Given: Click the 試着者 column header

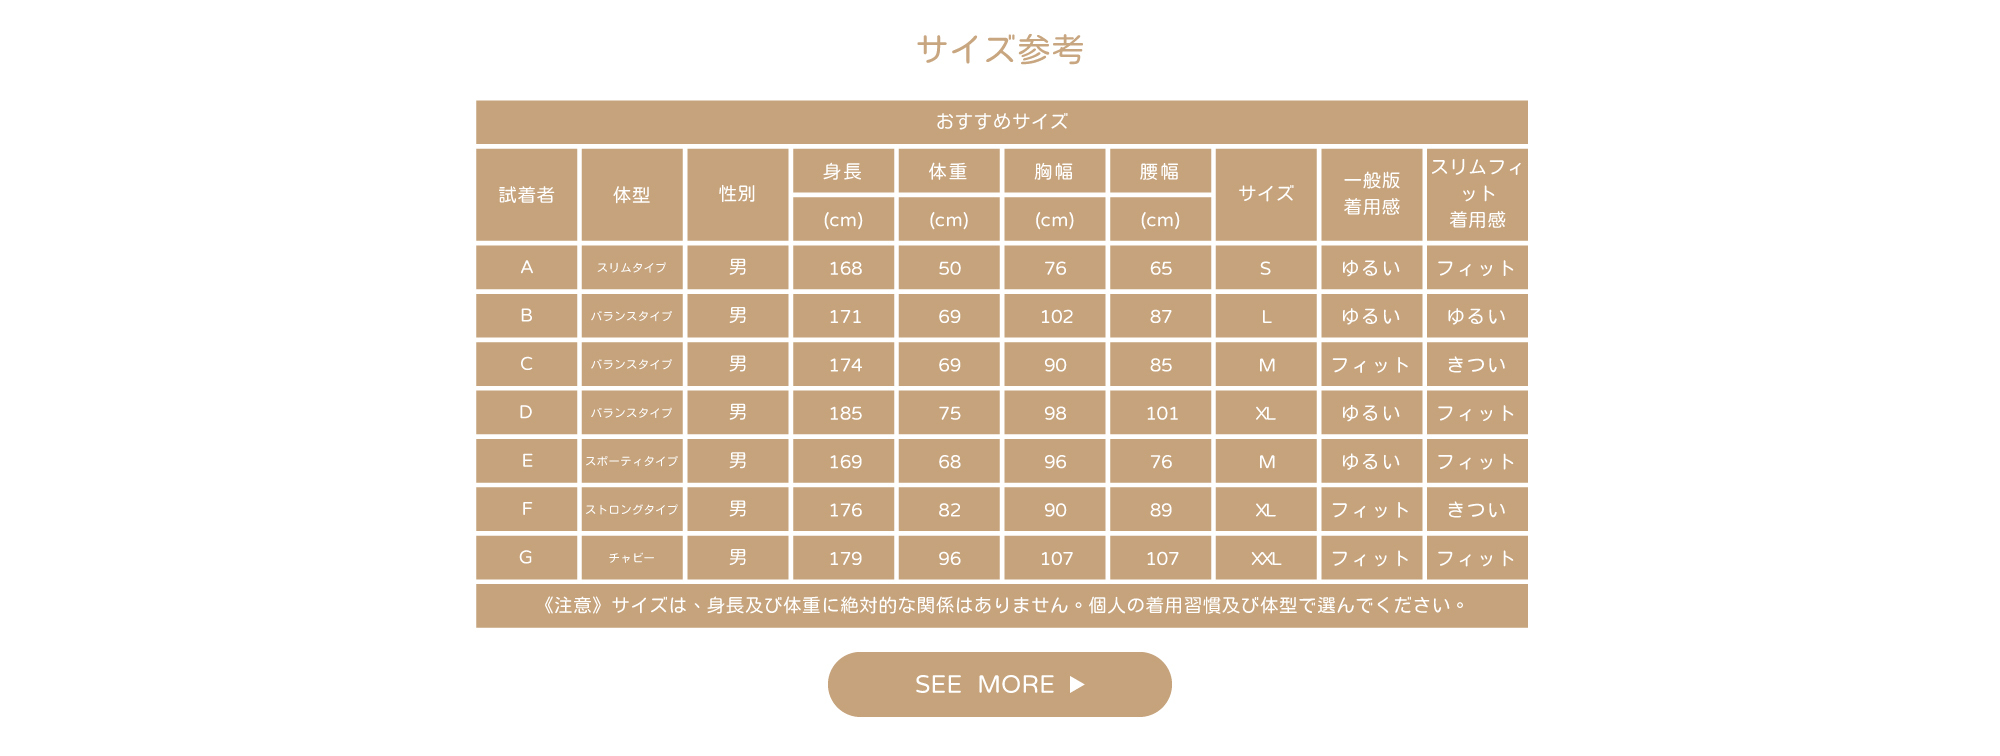Looking at the screenshot, I should pos(527,195).
